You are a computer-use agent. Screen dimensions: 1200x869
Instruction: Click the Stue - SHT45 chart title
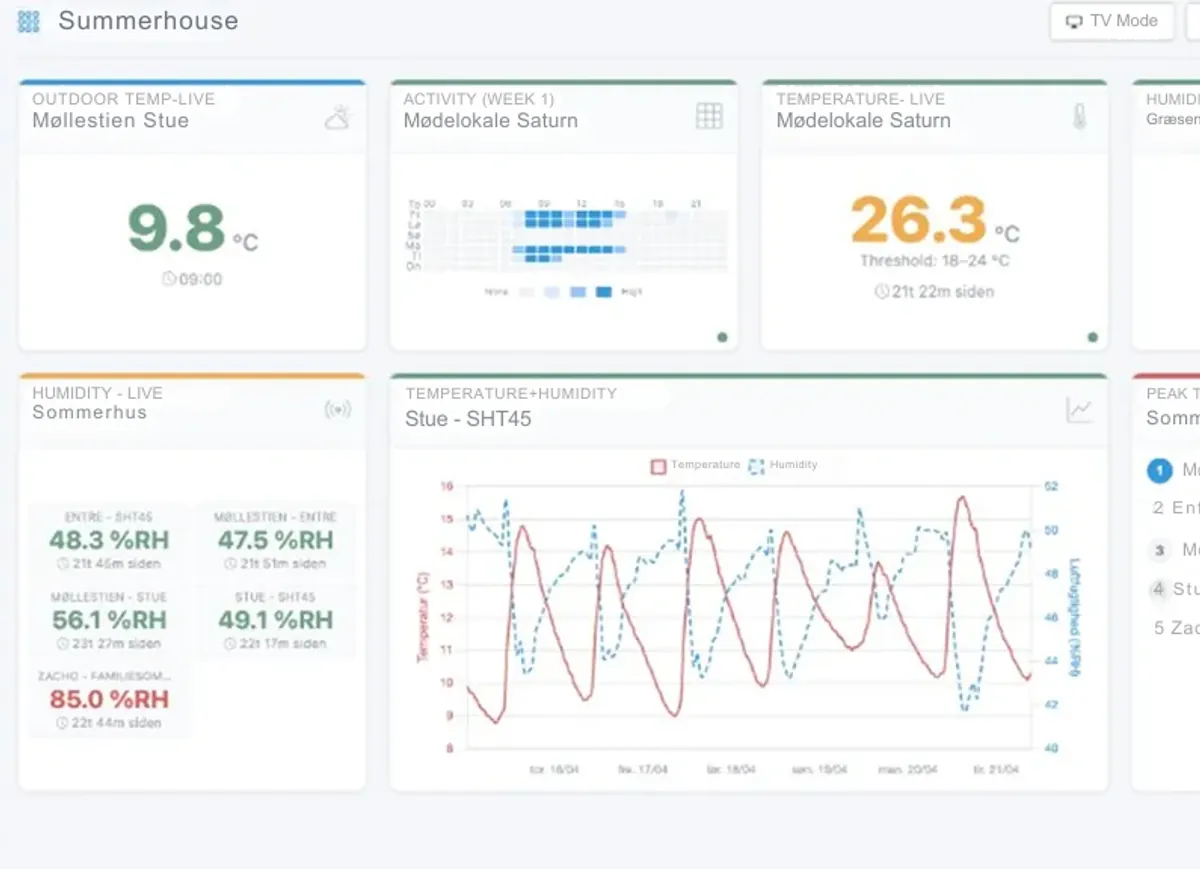pos(468,418)
